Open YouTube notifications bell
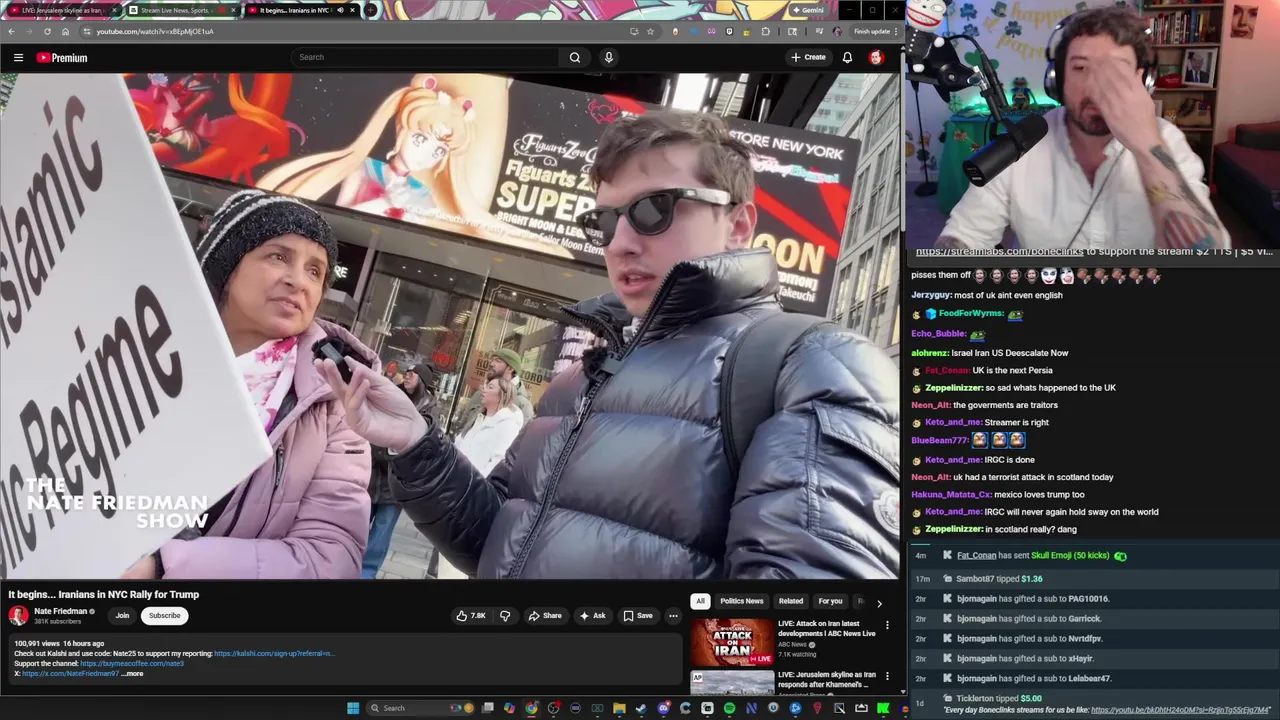This screenshot has width=1280, height=720. 847,57
